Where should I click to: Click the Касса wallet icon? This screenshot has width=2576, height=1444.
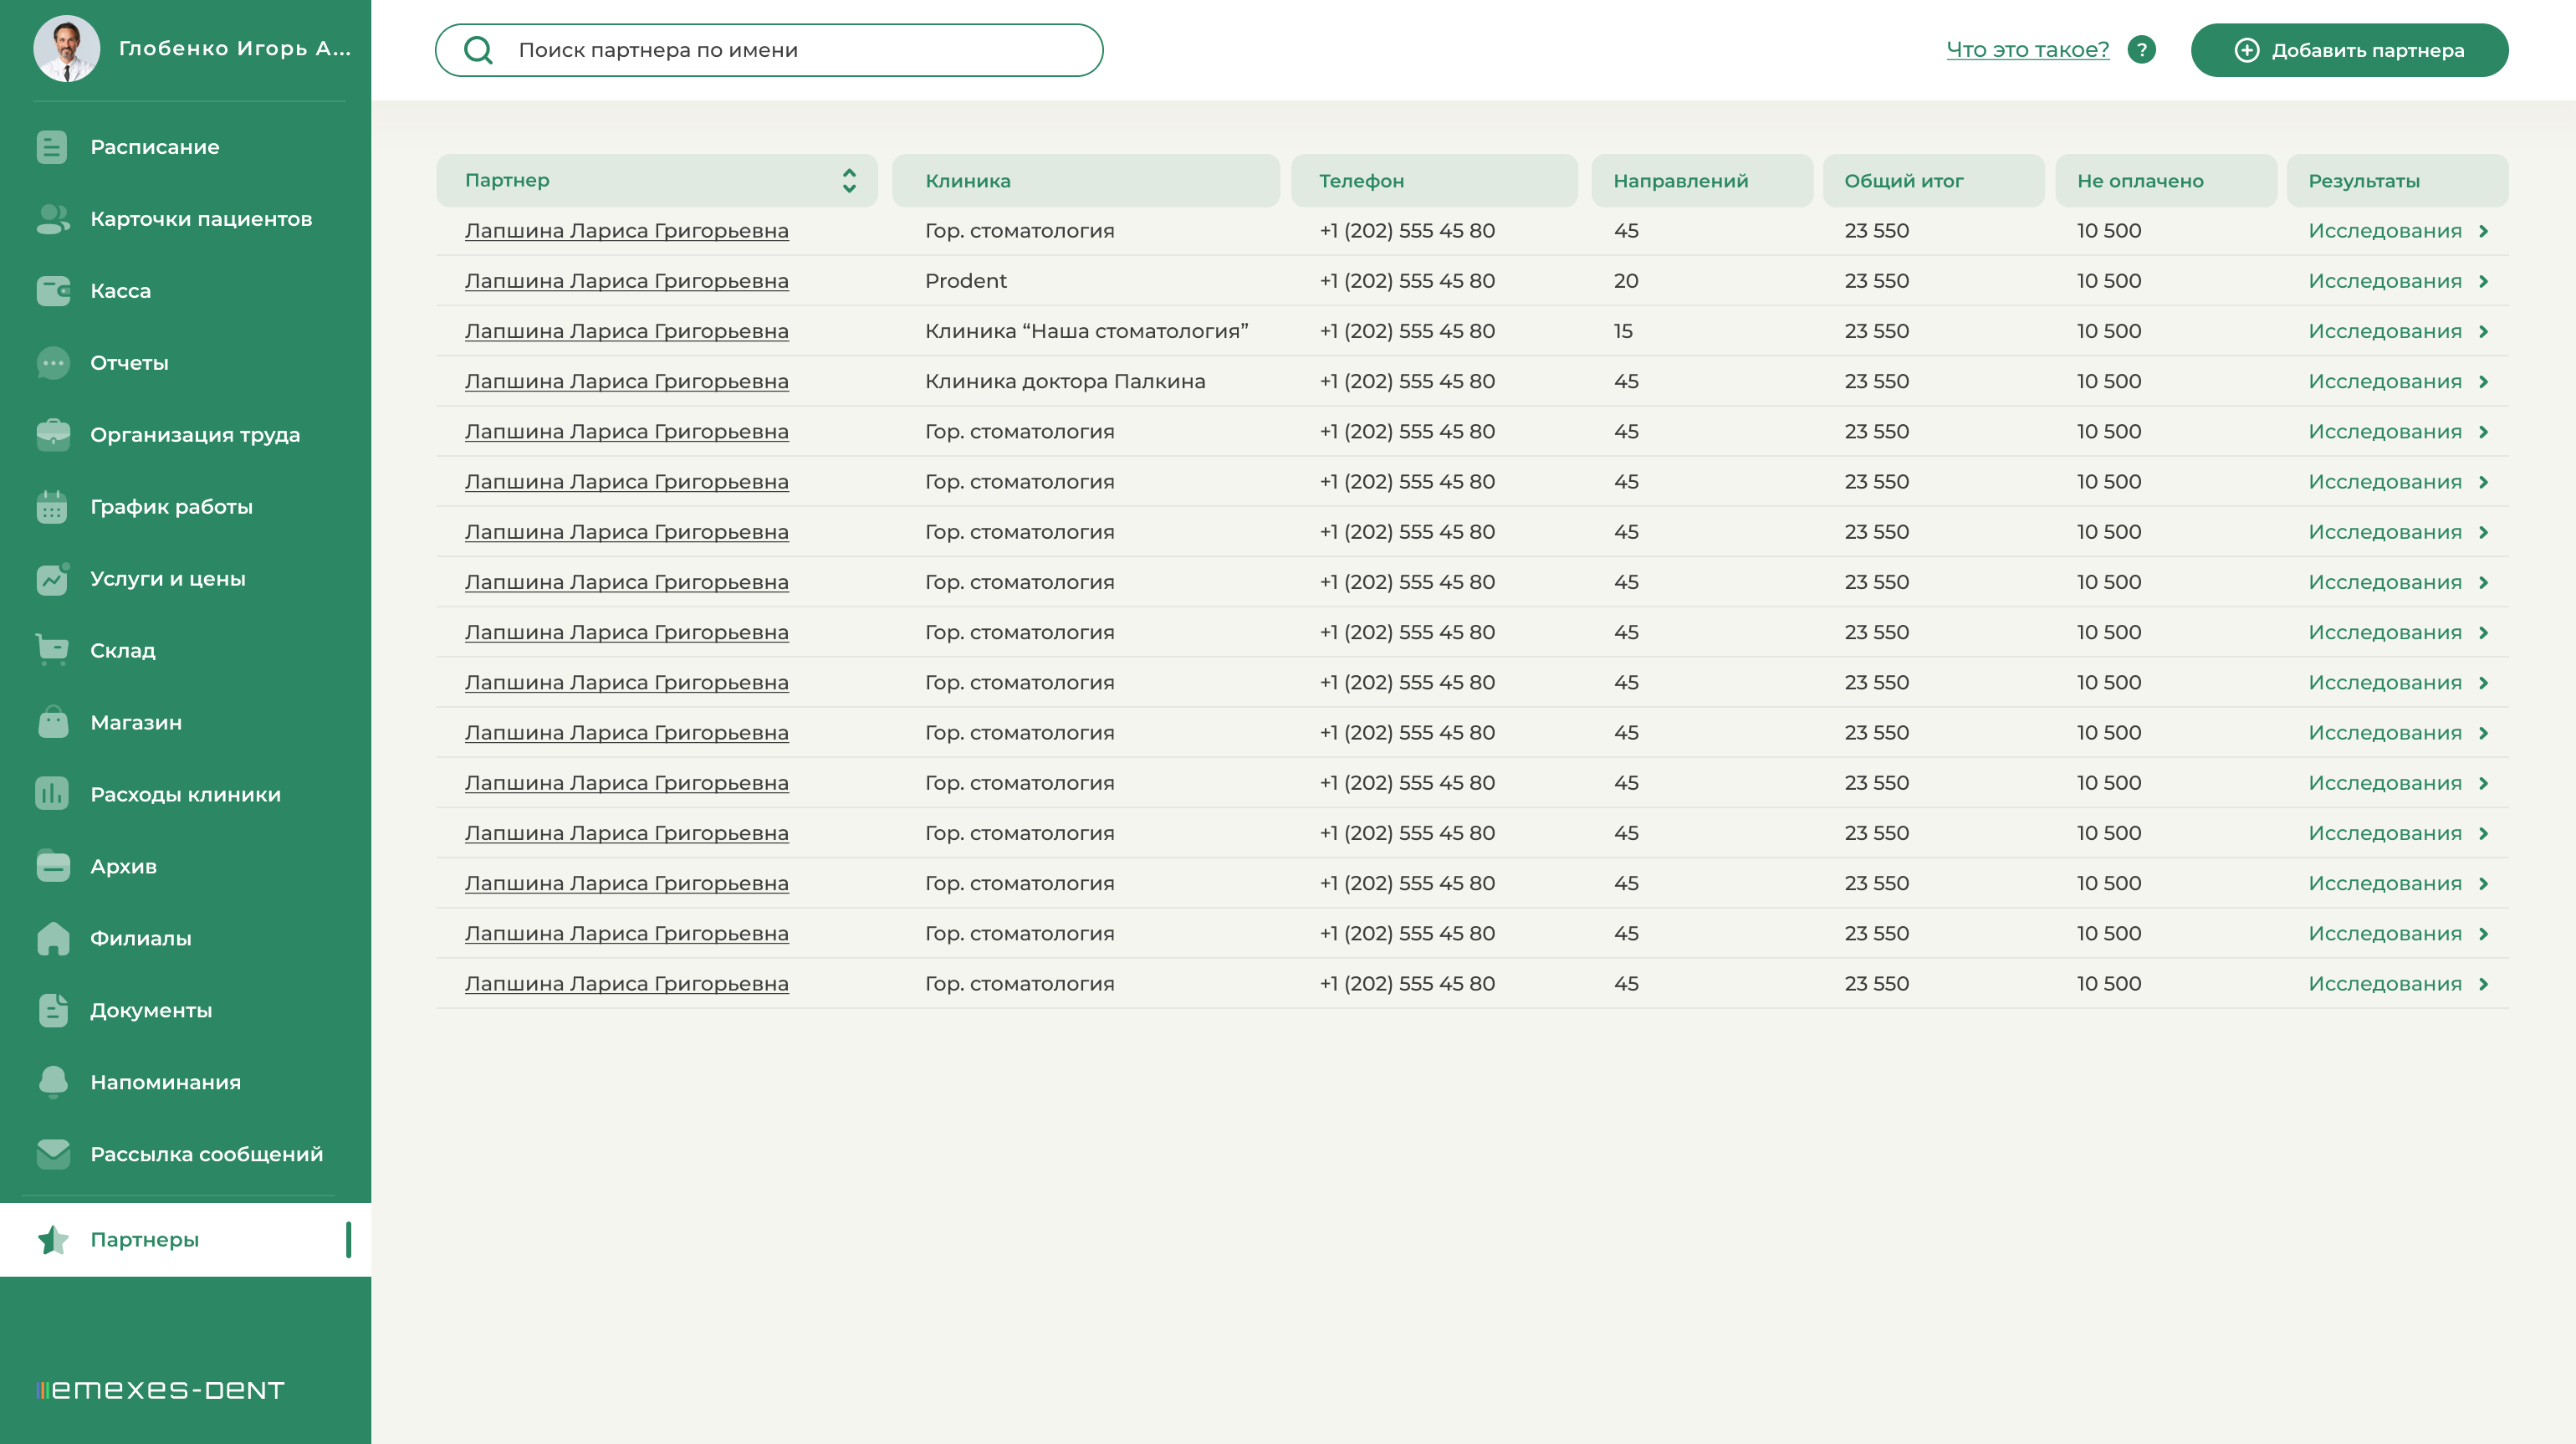(53, 291)
